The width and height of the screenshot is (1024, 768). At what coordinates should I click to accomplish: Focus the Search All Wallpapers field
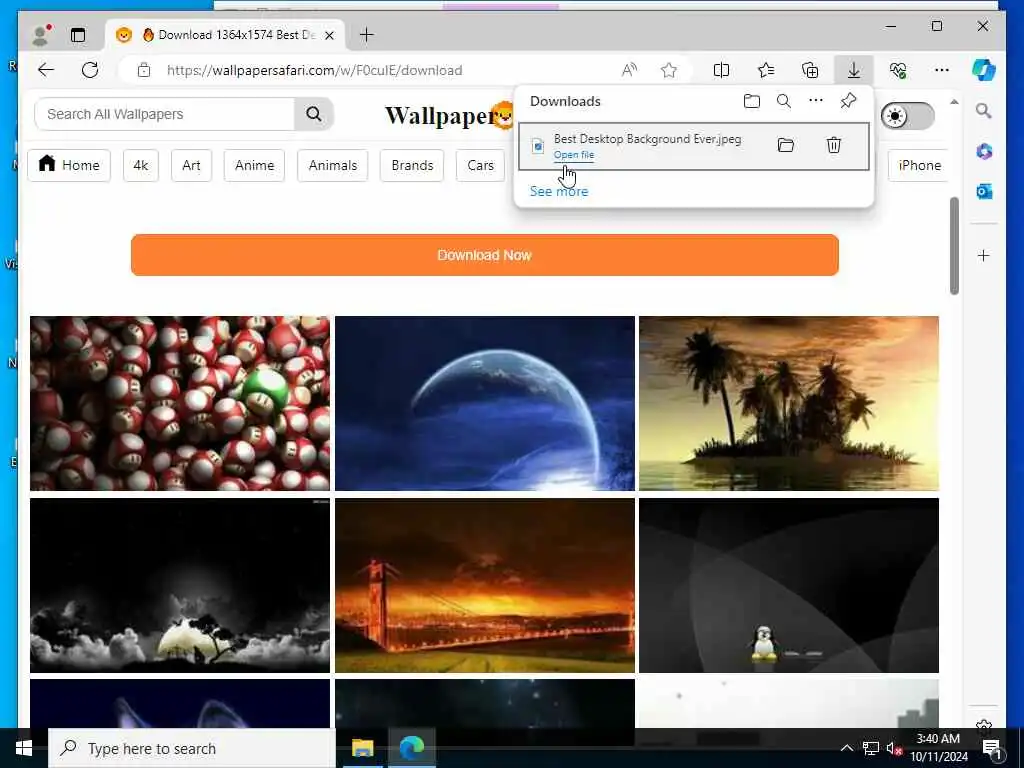(x=165, y=114)
